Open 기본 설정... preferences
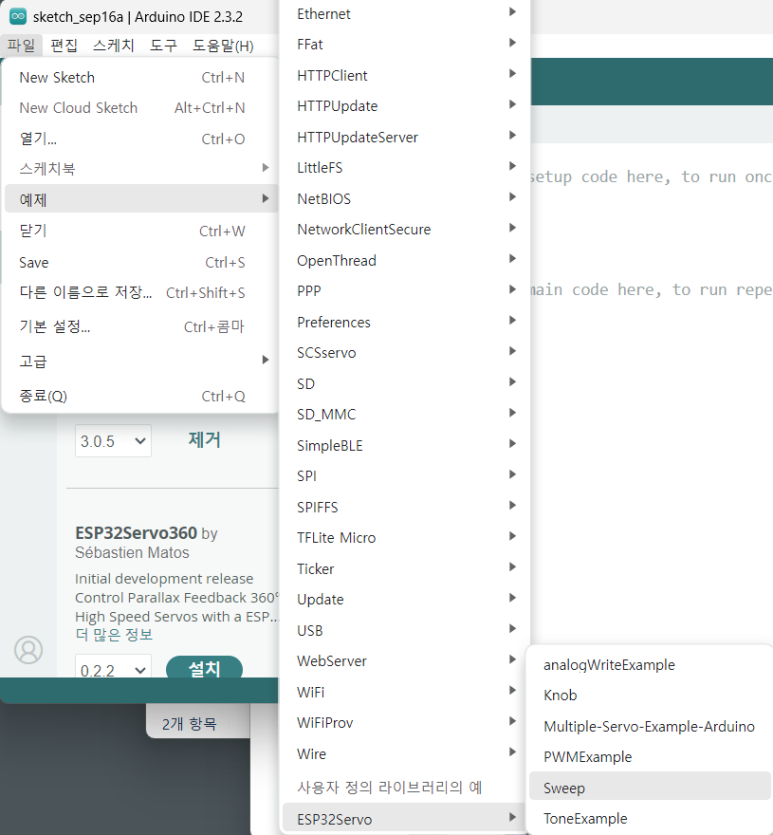The image size is (773, 835). 141,326
